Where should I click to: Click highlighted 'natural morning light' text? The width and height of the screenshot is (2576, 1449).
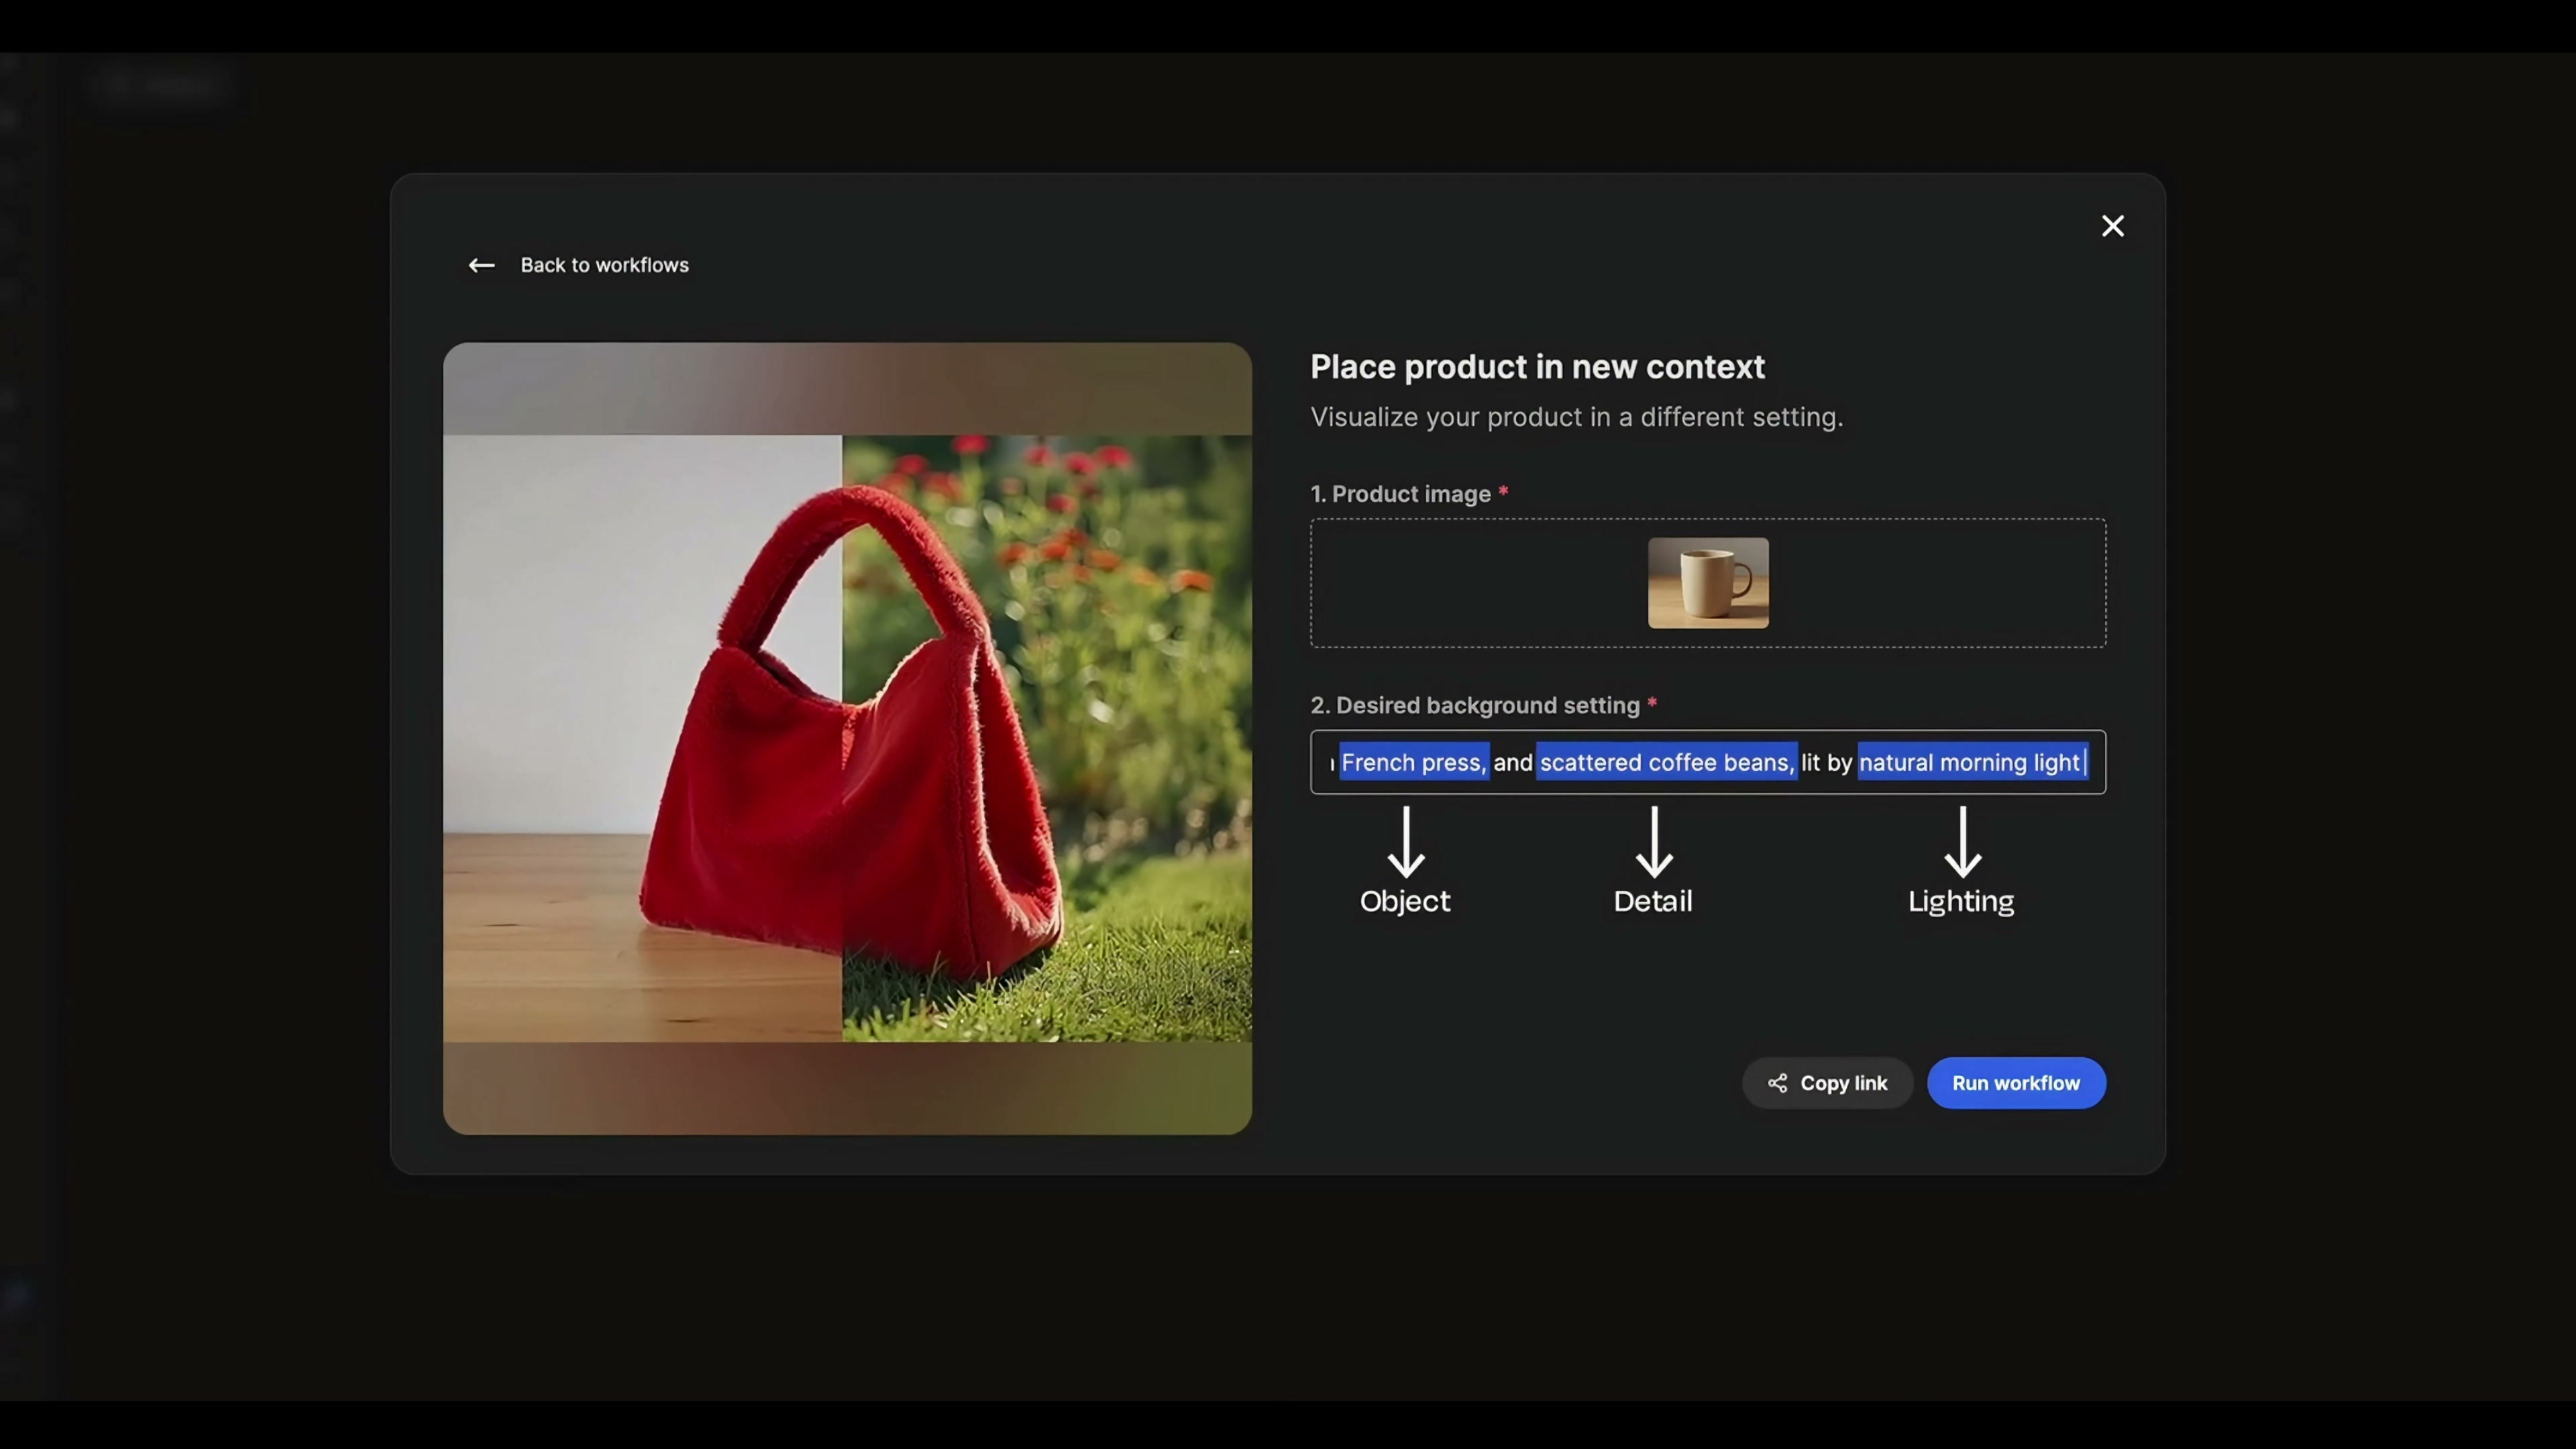1971,762
